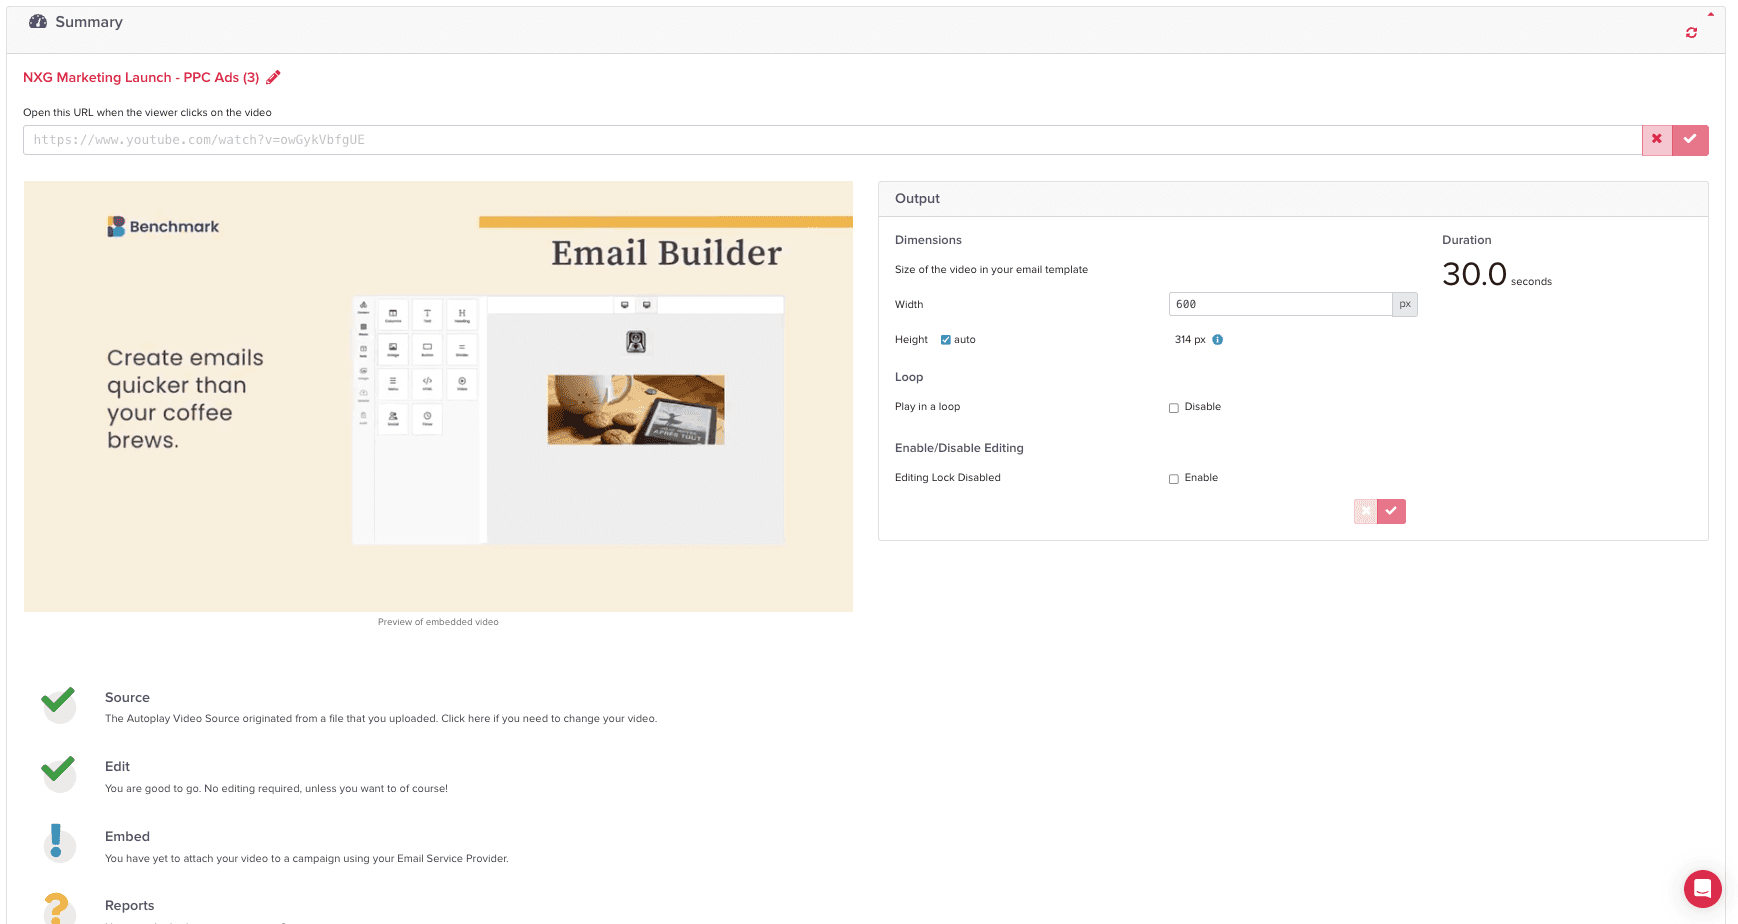The width and height of the screenshot is (1738, 924).
Task: Click the 30.0 seconds duration value
Action: click(x=1496, y=275)
